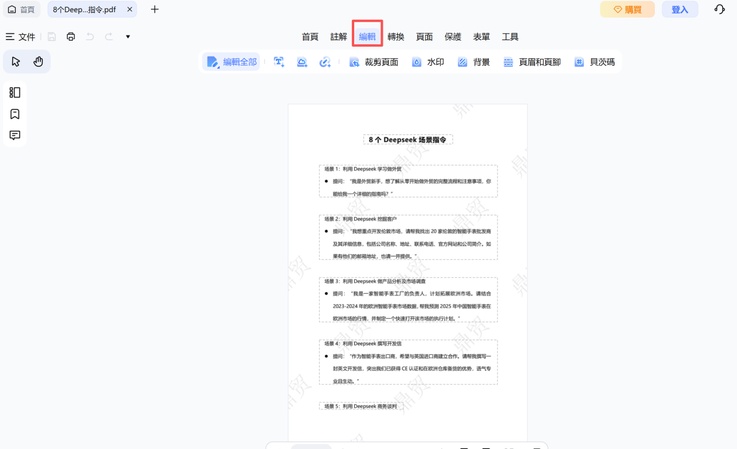This screenshot has height=449, width=737.
Task: Click the save icon next to 文件
Action: (x=52, y=37)
